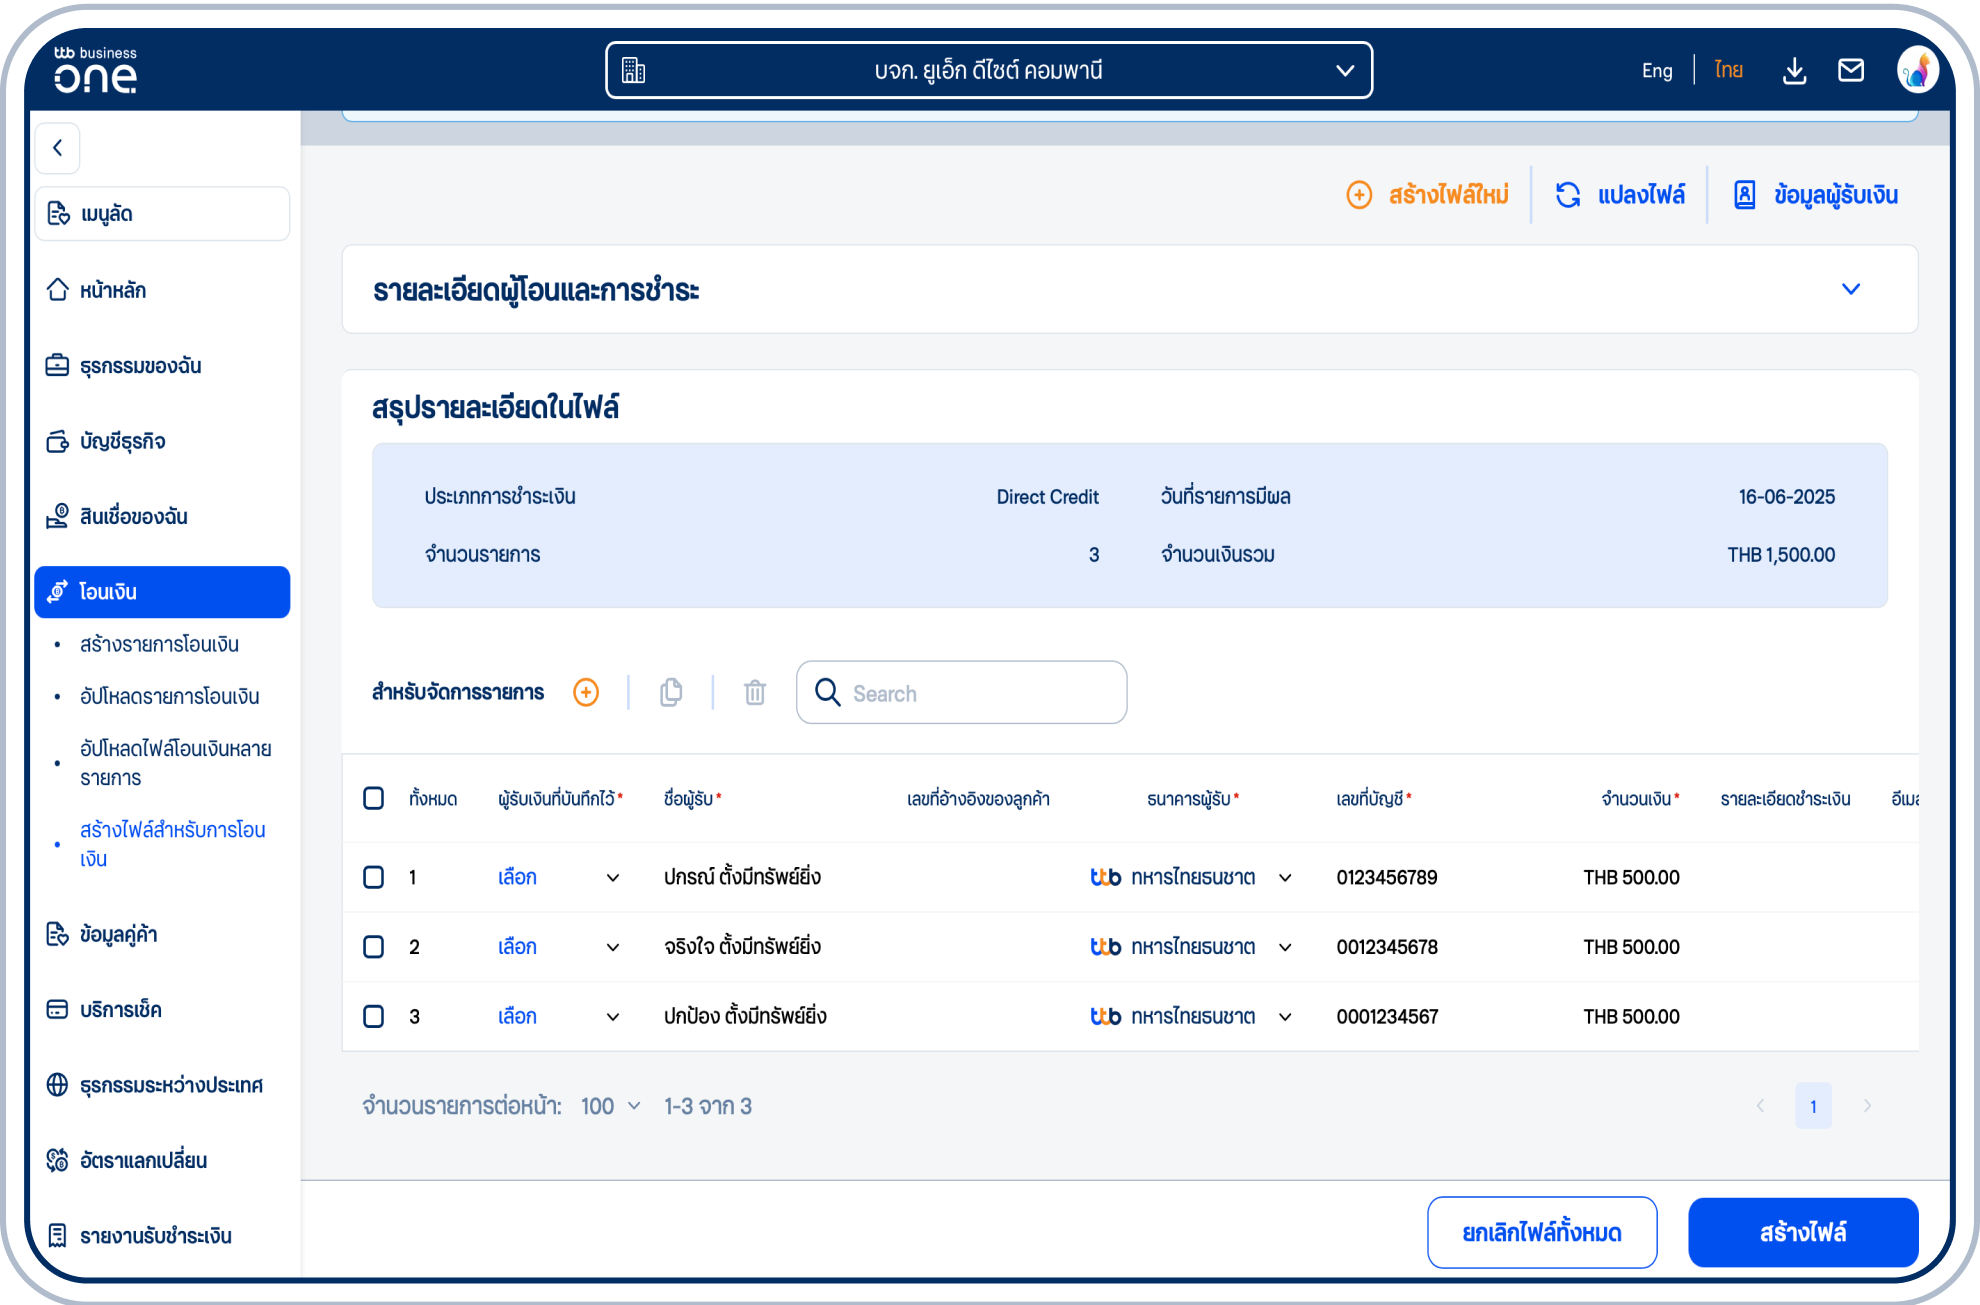Collapse the รายละเอียดผู้โอนและการชำระ section
Image resolution: width=1980 pixels, height=1305 pixels.
click(x=1851, y=289)
